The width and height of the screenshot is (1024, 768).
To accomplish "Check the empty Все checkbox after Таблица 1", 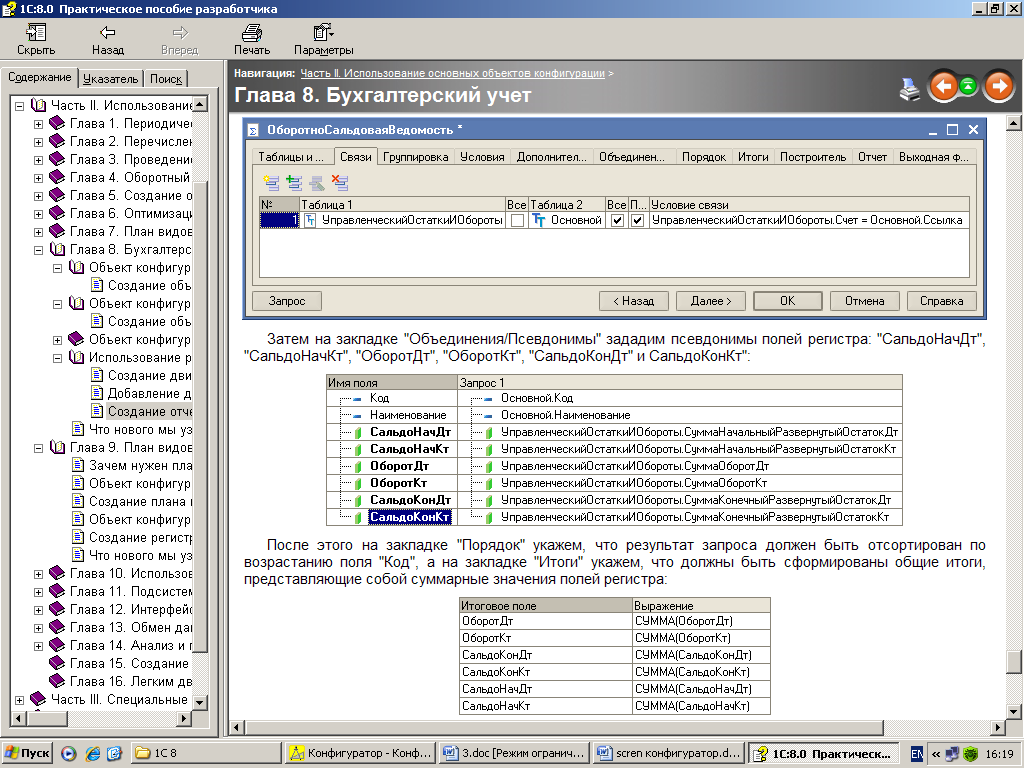I will (x=517, y=221).
